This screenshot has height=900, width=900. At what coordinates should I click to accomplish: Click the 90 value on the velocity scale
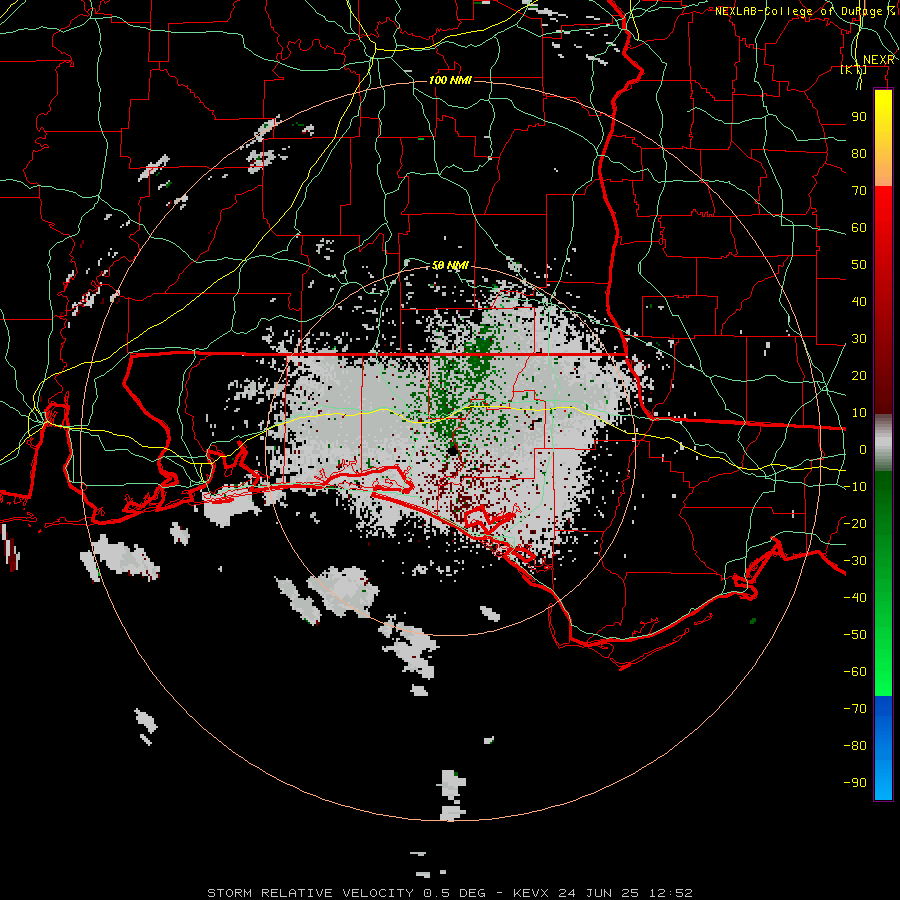click(859, 117)
